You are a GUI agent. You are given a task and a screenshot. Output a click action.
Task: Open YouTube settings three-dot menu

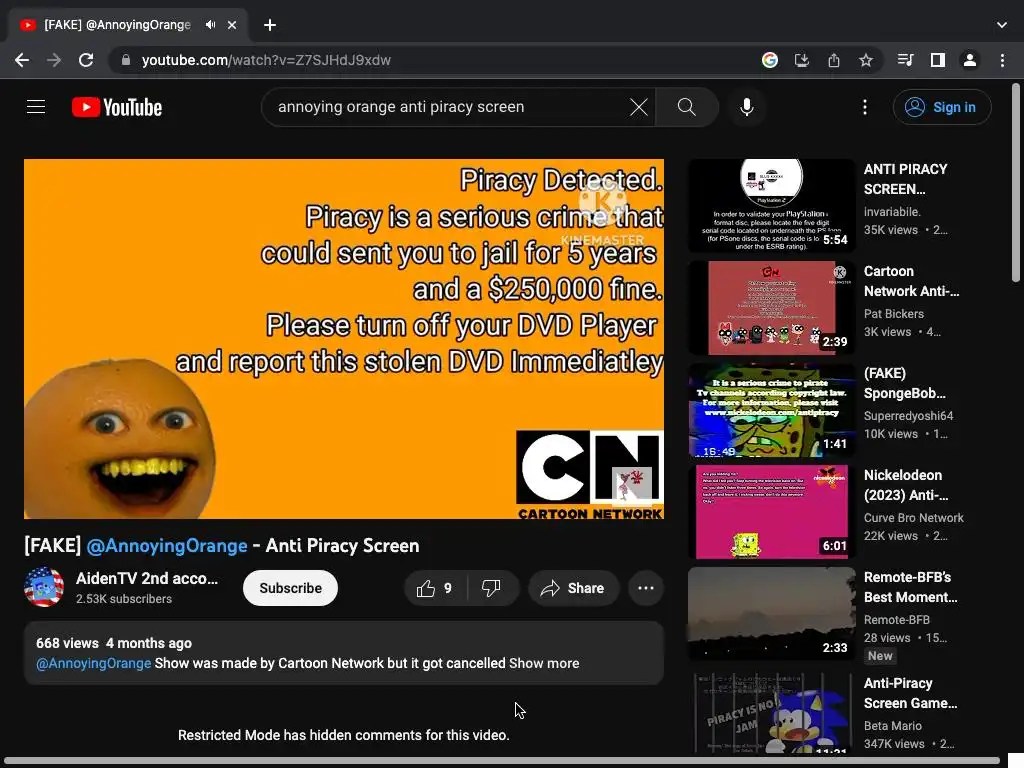coord(865,107)
